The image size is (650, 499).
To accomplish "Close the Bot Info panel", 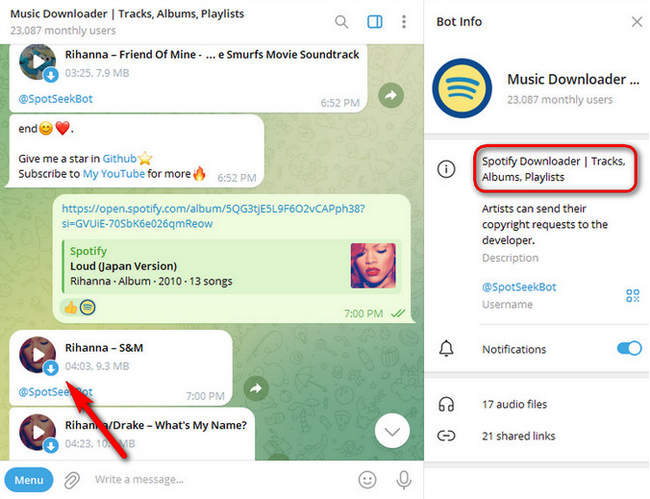I will pyautogui.click(x=637, y=21).
